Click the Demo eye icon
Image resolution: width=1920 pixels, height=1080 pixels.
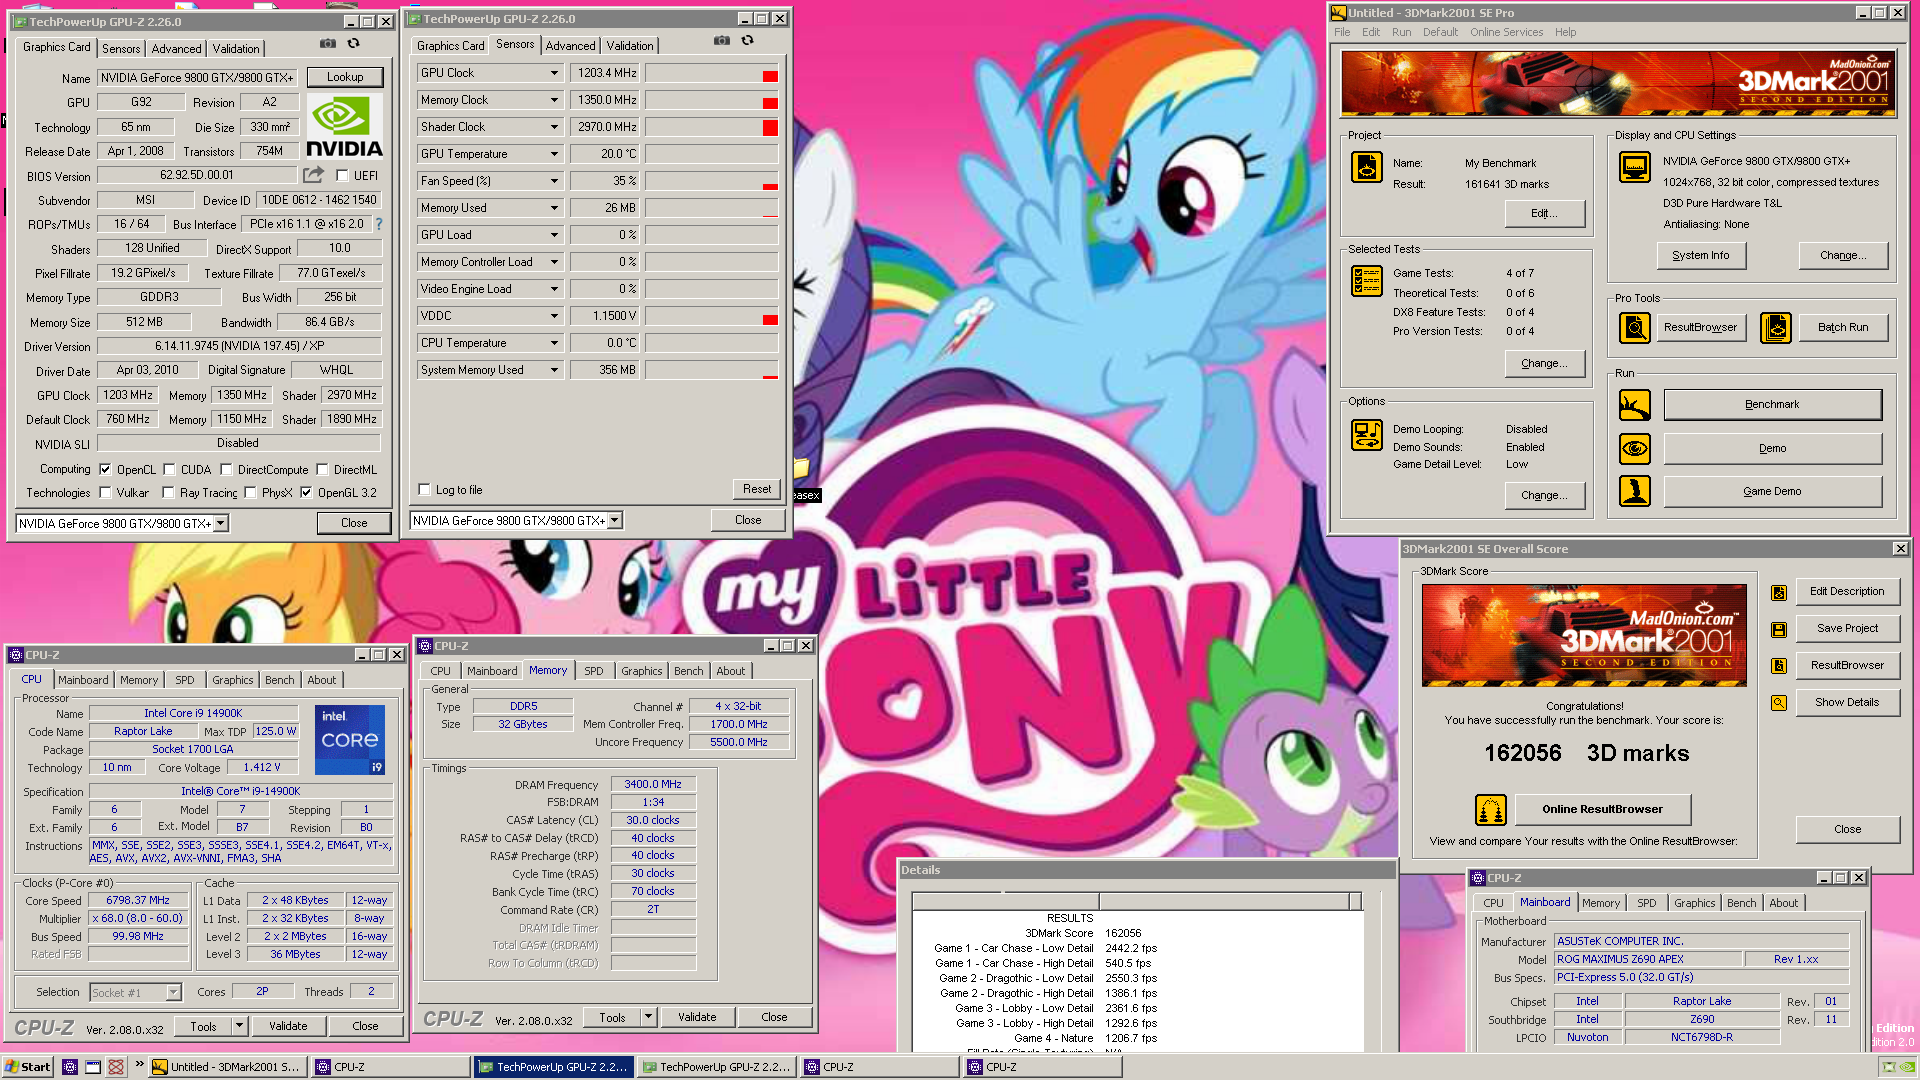coord(1634,448)
